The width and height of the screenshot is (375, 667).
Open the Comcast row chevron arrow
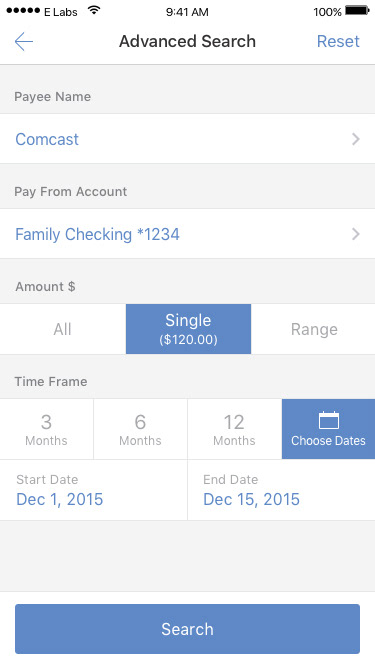tap(356, 139)
